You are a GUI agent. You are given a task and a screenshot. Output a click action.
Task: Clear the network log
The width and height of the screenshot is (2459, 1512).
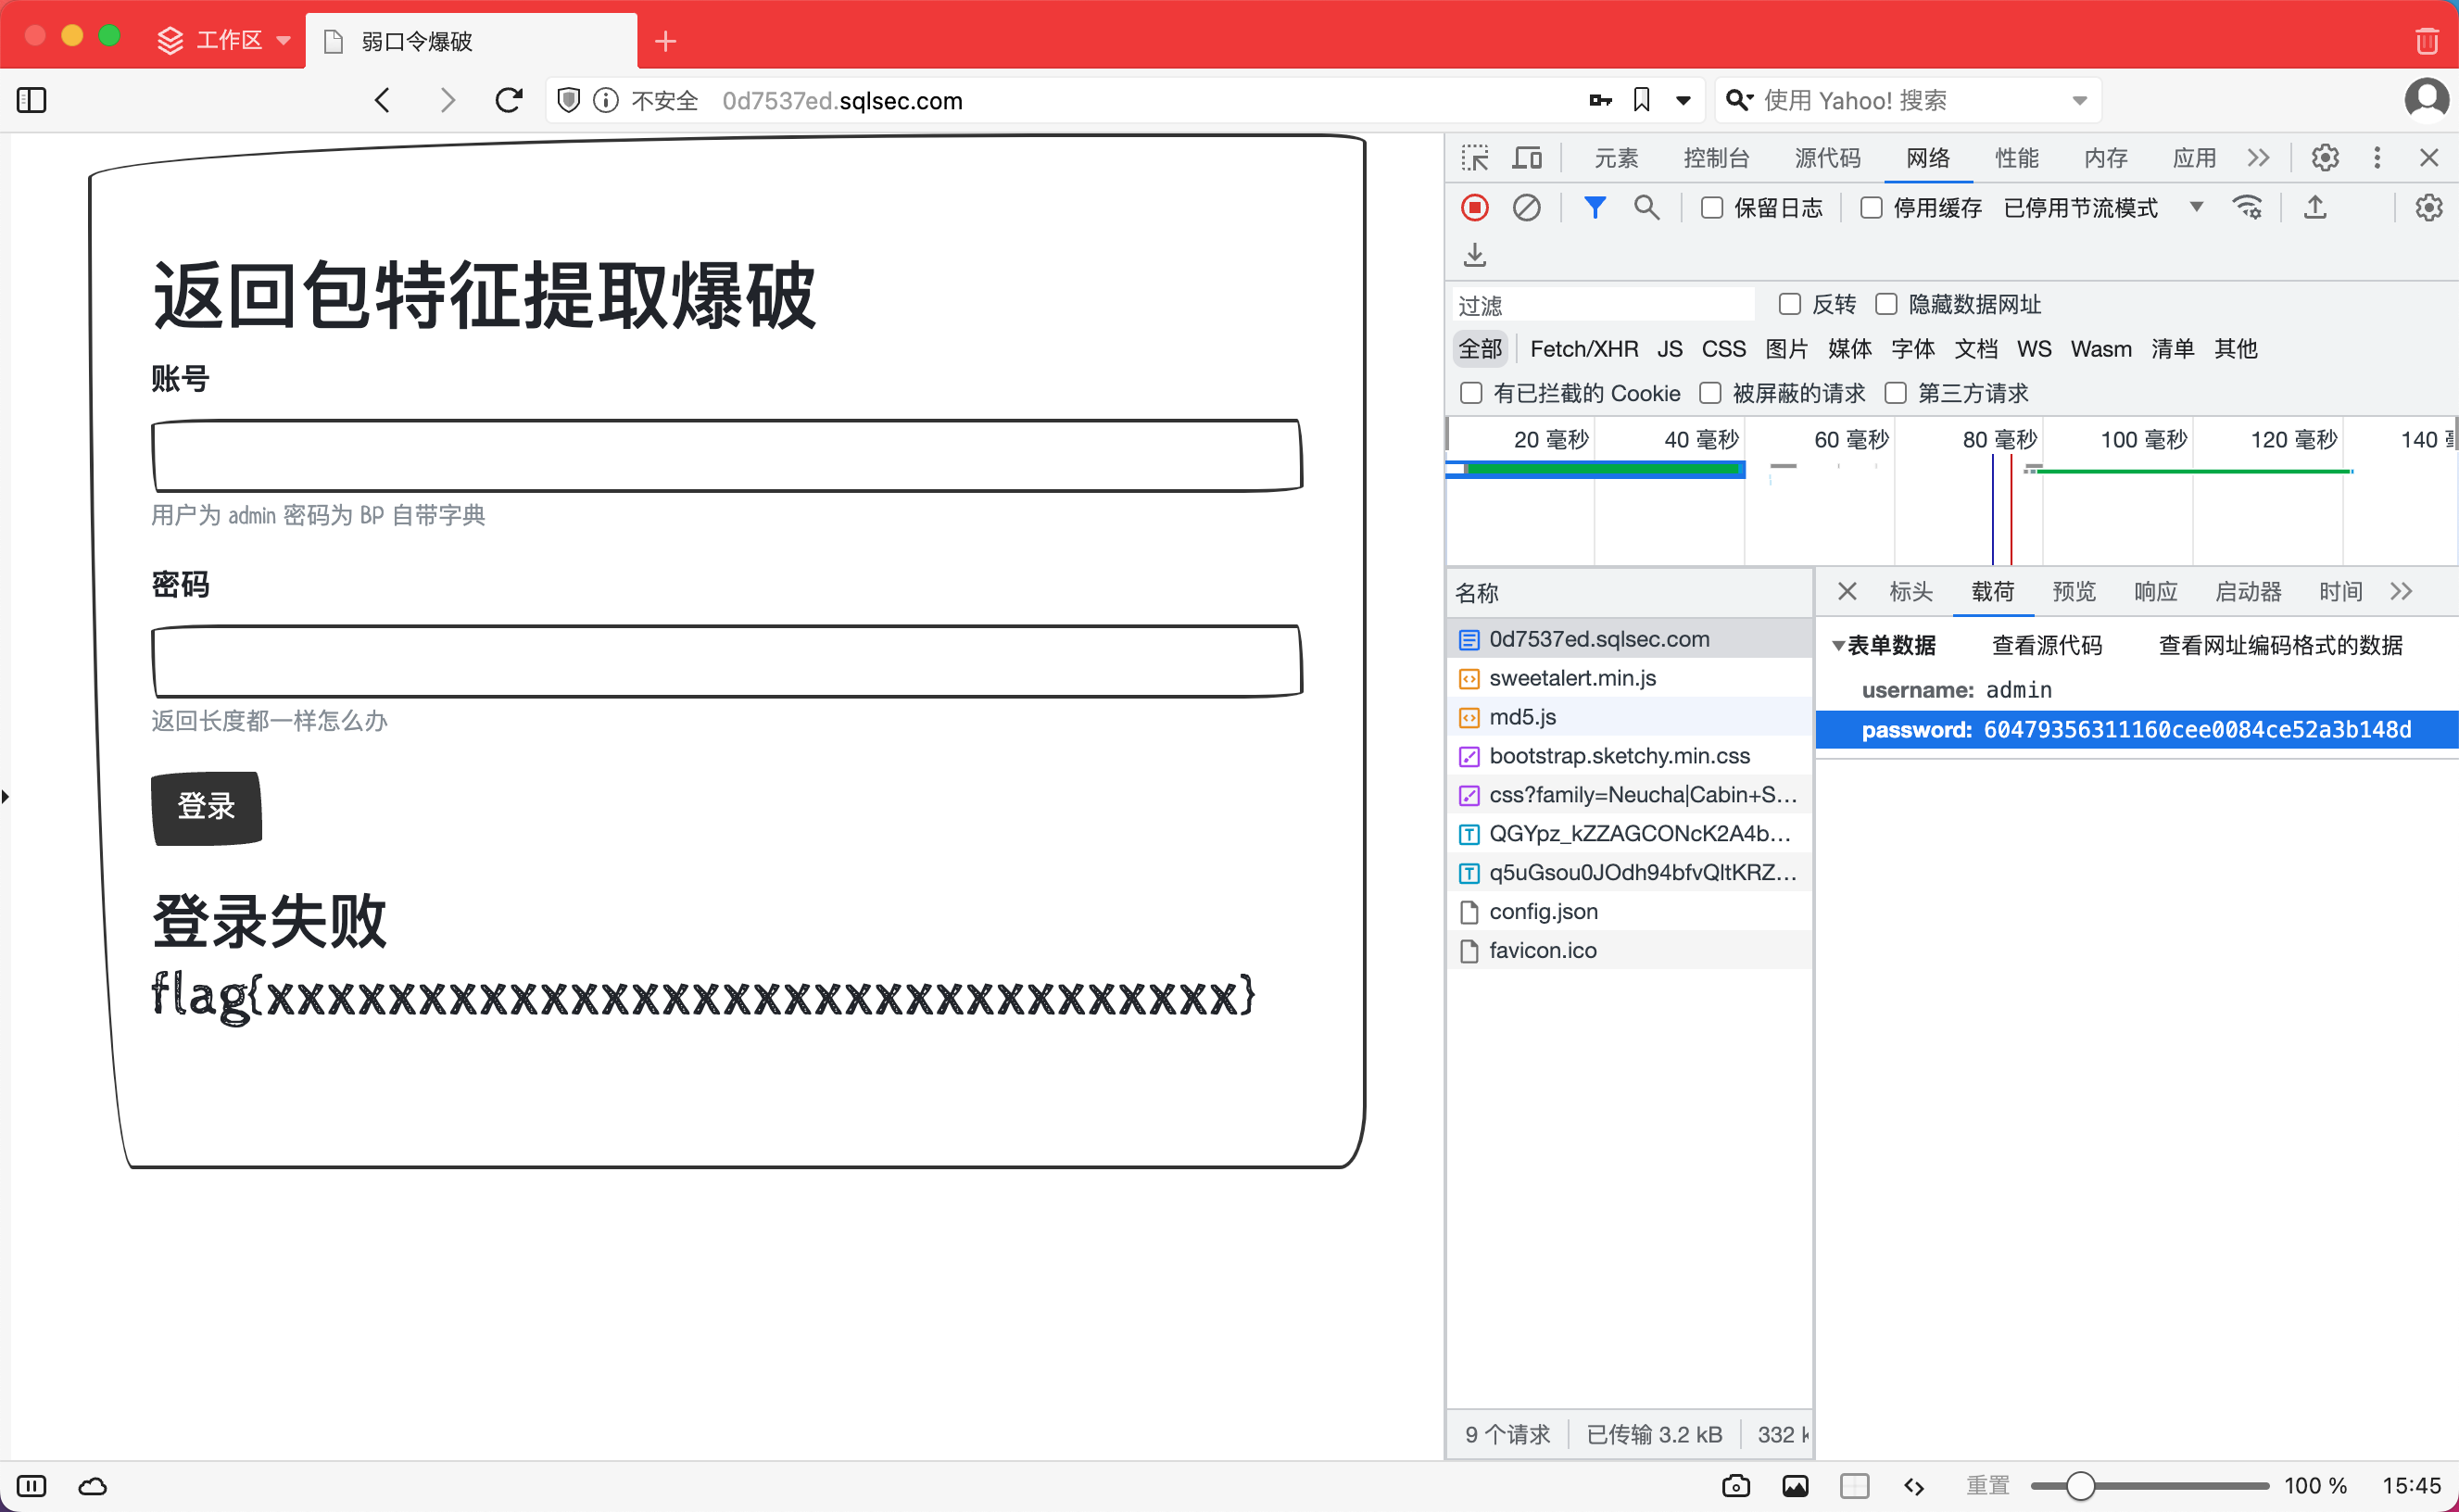[x=1526, y=208]
